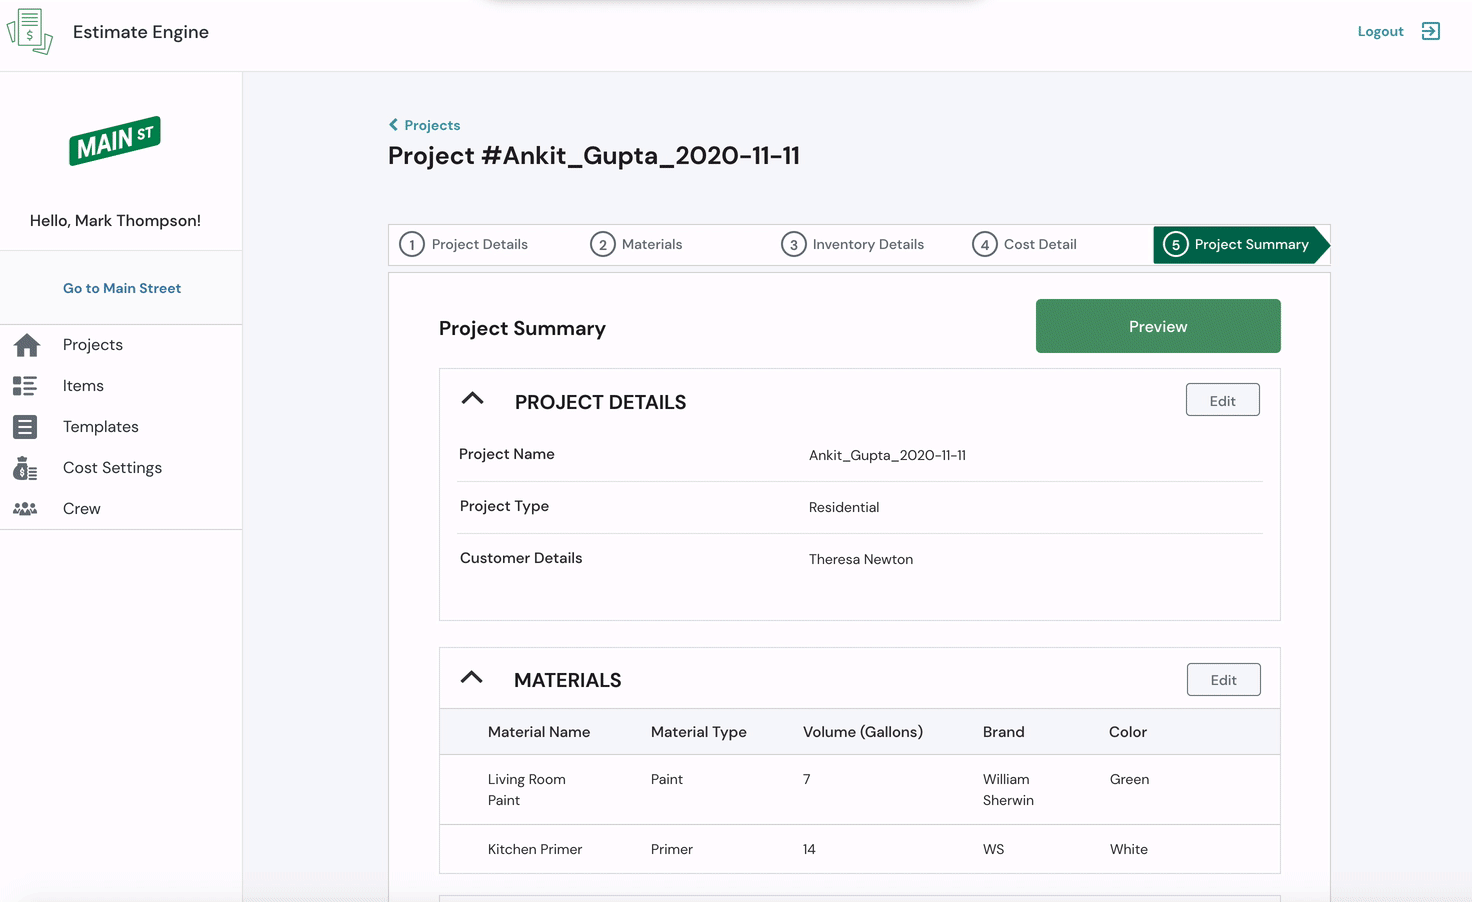Click the Brand column header
Image resolution: width=1472 pixels, height=902 pixels.
1003,732
